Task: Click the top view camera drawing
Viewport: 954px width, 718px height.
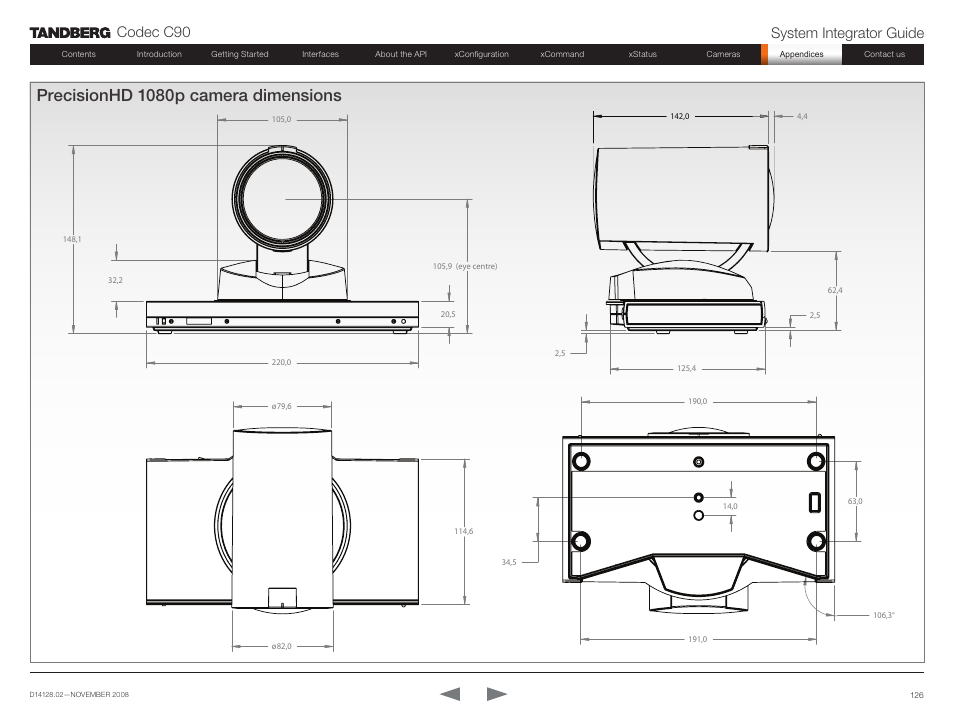Action: click(x=282, y=519)
